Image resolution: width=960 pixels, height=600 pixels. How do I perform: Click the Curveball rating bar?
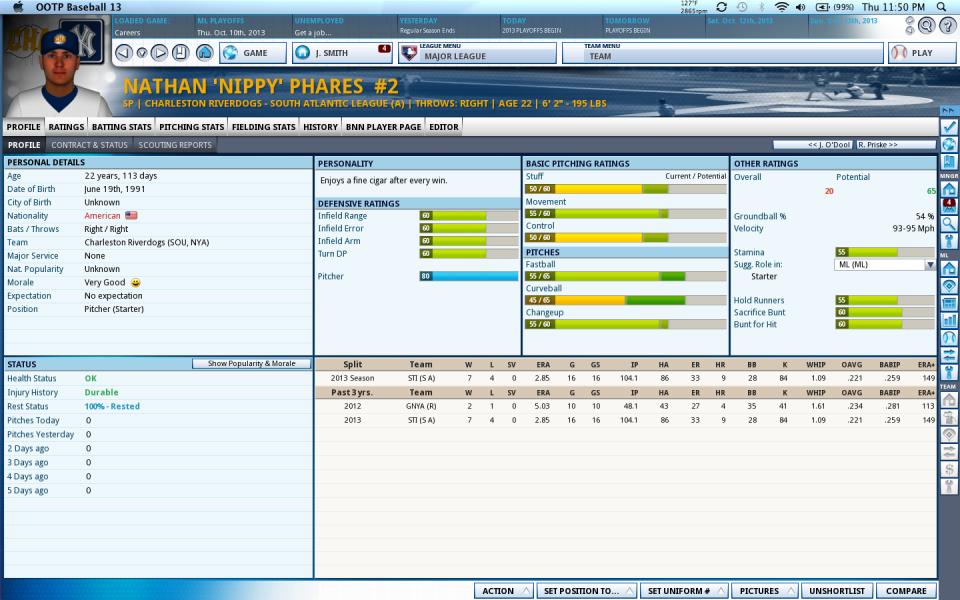click(626, 301)
